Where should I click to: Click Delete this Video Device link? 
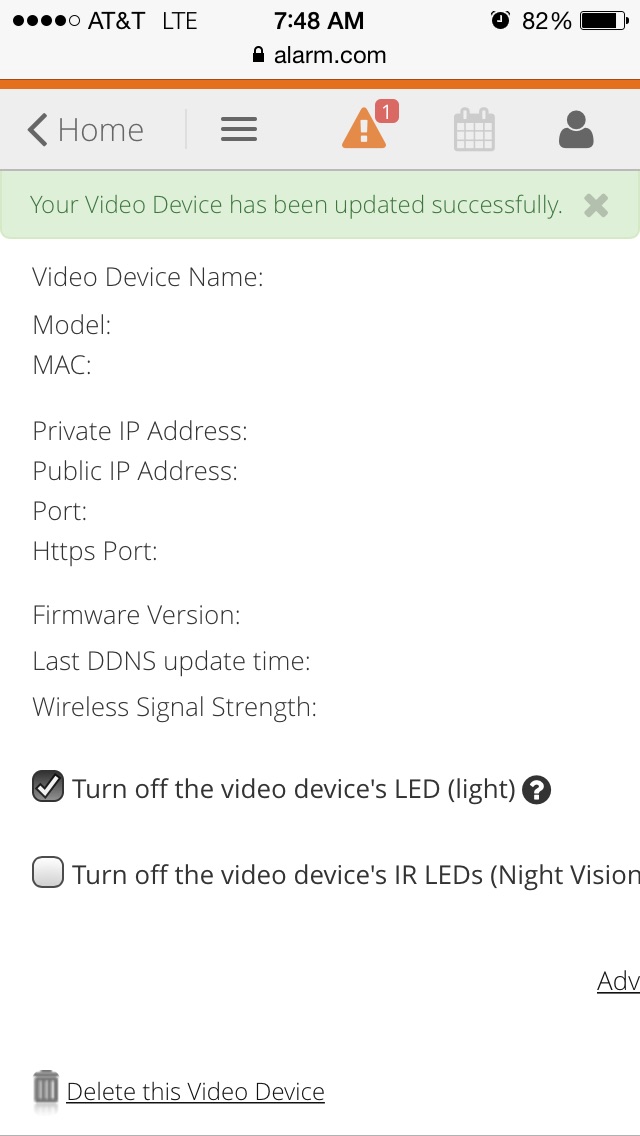point(196,1091)
